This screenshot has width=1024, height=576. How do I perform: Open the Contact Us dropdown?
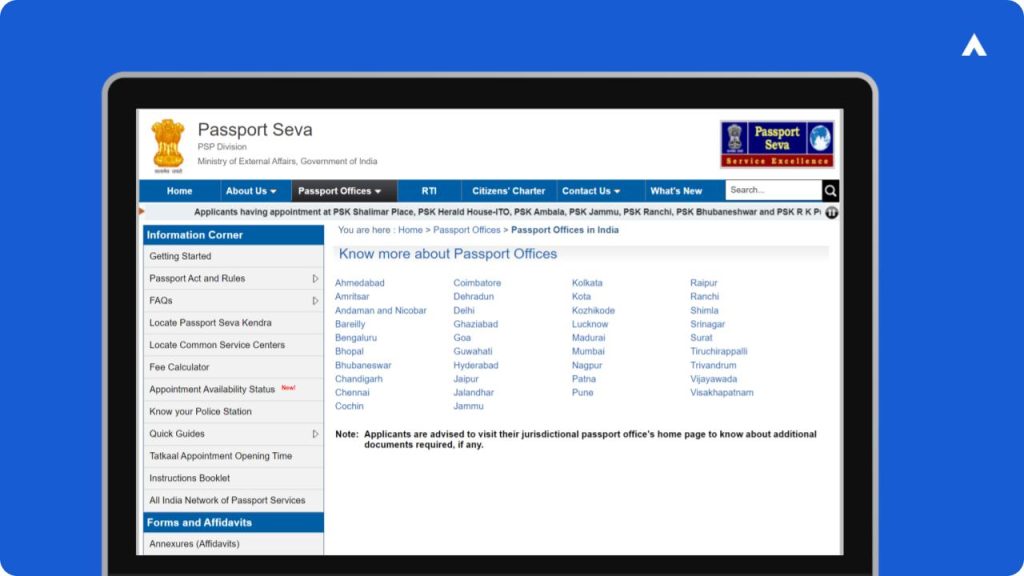tap(593, 190)
